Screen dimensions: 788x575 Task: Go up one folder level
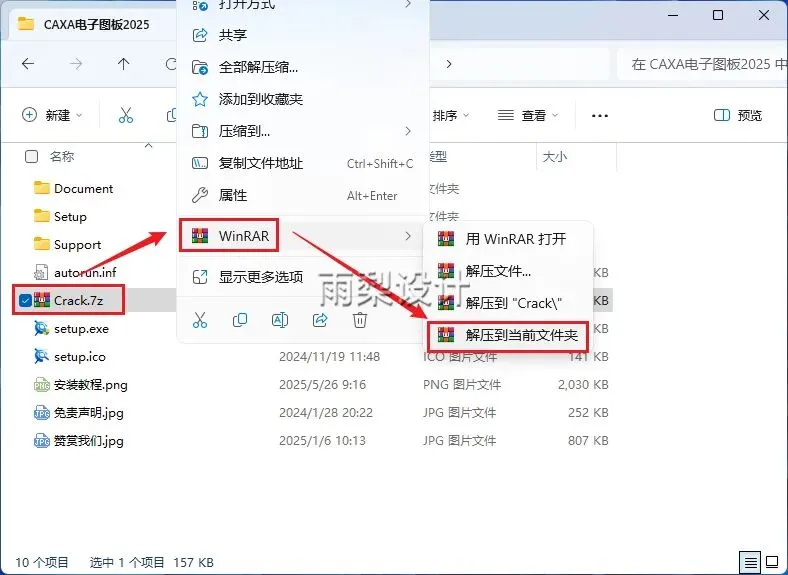click(123, 64)
